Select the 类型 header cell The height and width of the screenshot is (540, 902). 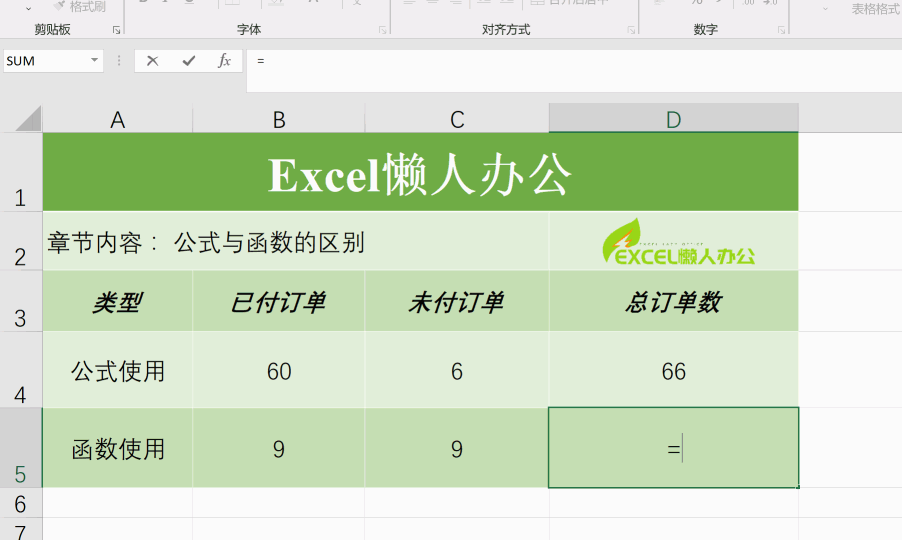click(x=117, y=301)
